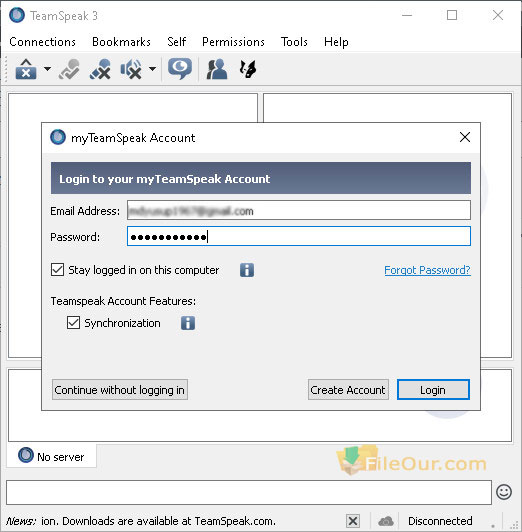Open the Forgot Password? link
522x532 pixels.
tap(427, 270)
